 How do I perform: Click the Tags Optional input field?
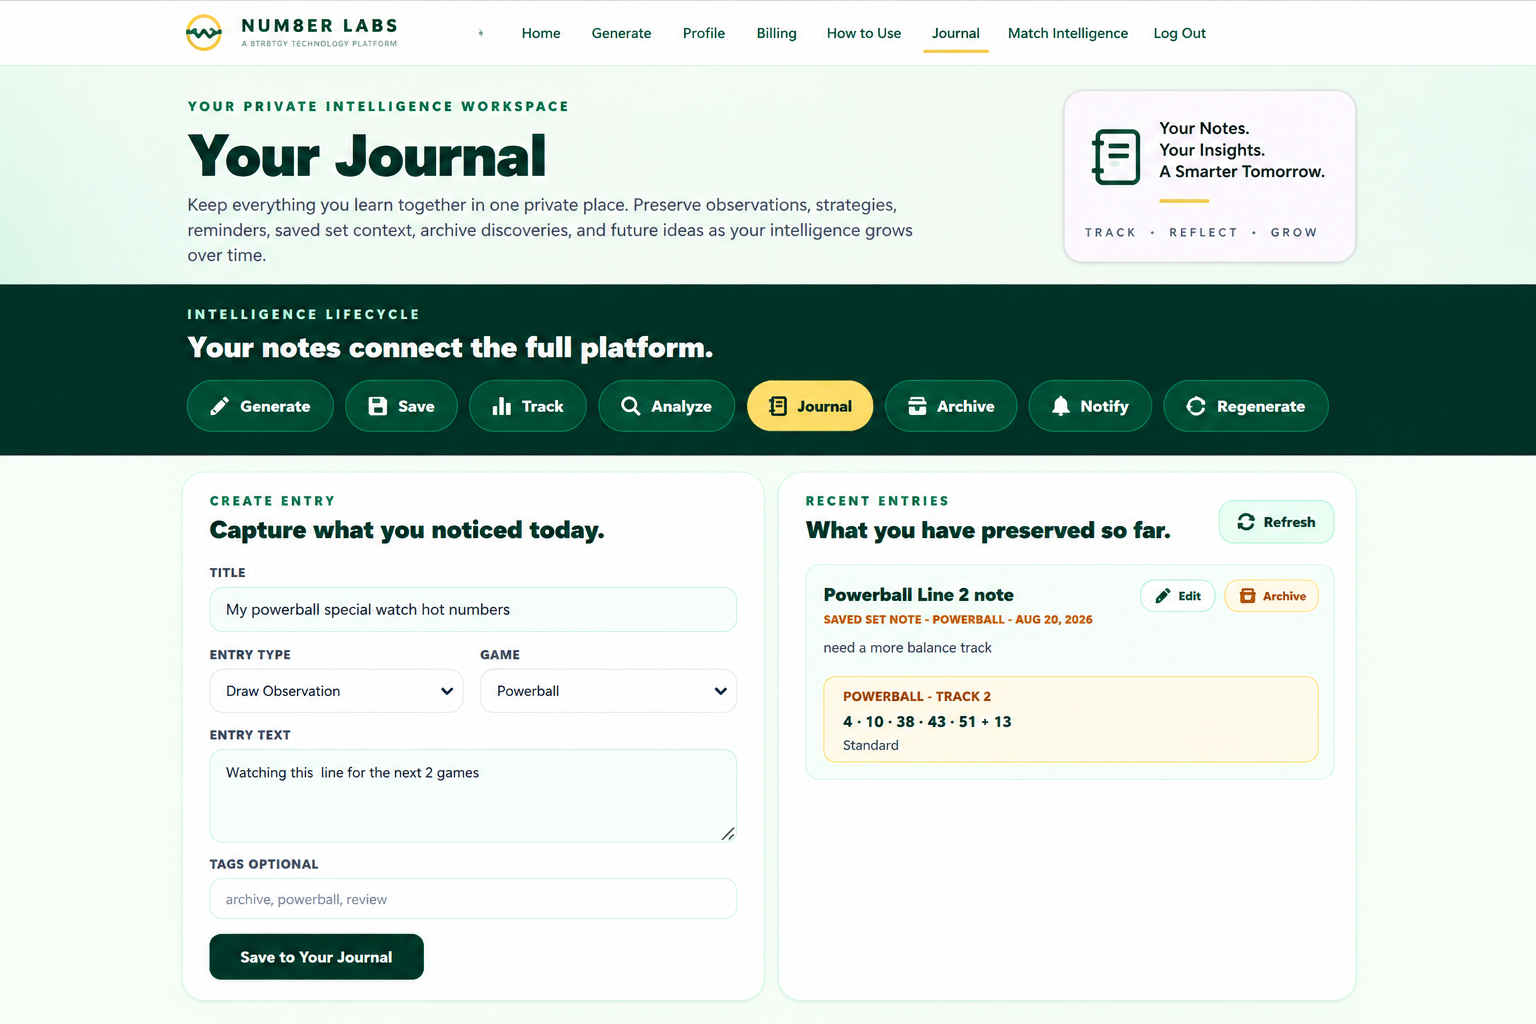[x=473, y=899]
